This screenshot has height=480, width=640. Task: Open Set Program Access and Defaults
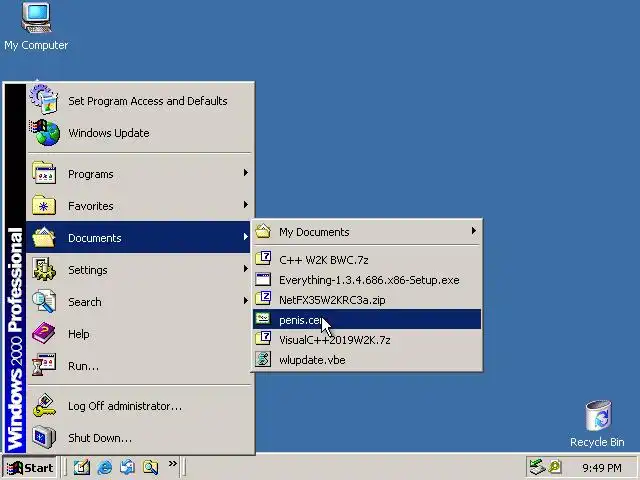(x=140, y=101)
